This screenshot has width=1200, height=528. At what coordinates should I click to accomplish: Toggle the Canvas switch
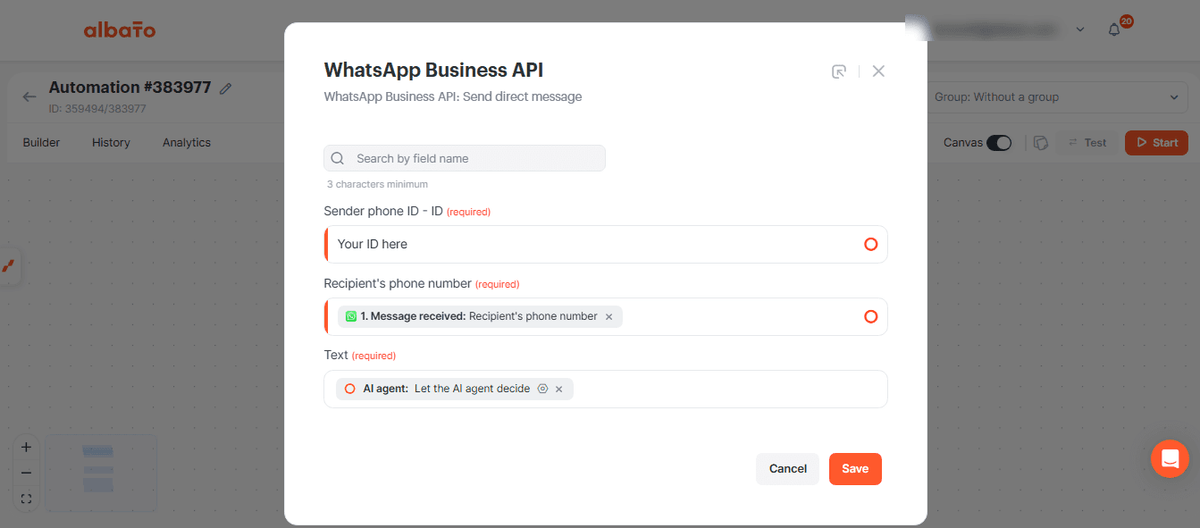click(x=999, y=143)
